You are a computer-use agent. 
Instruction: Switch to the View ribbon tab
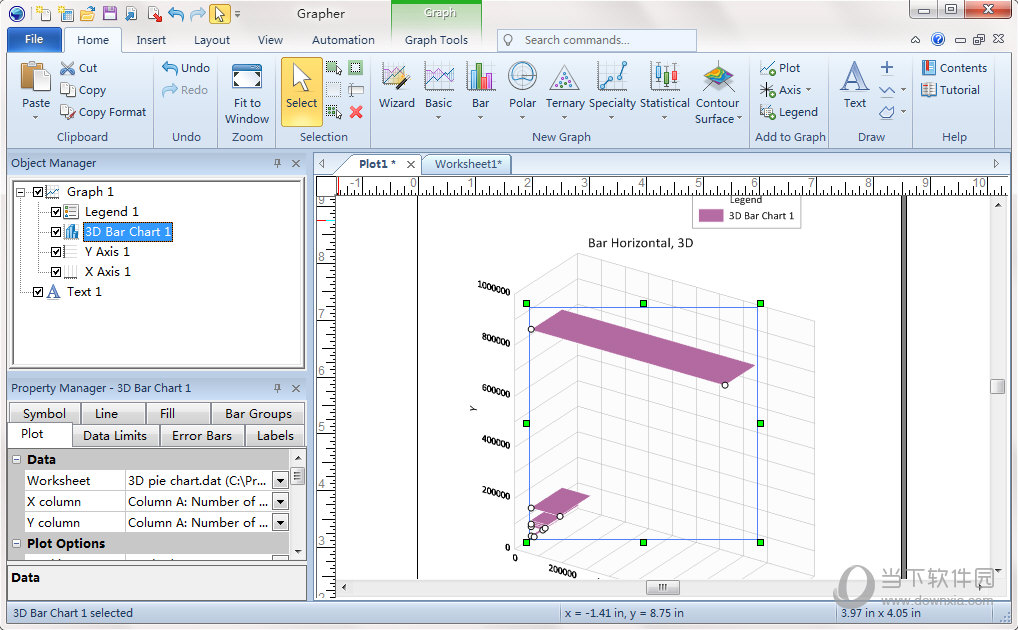pyautogui.click(x=270, y=40)
